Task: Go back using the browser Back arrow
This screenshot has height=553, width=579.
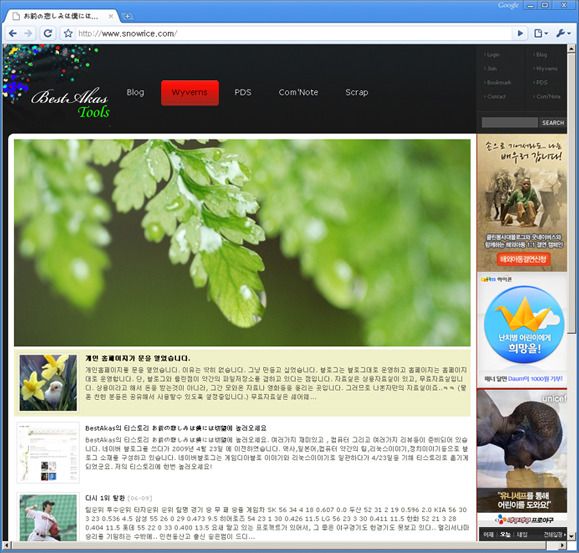Action: (13, 34)
